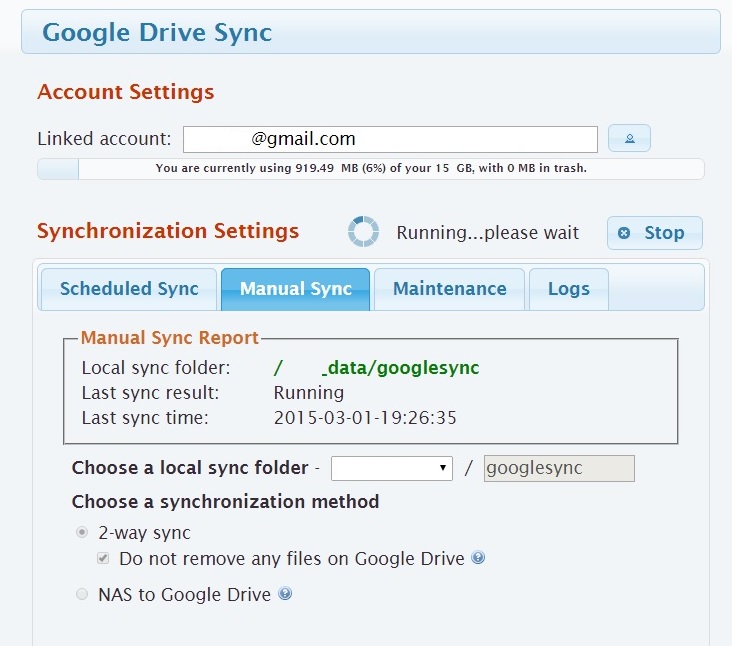Click the googlesync folder name field
Image resolution: width=732 pixels, height=646 pixels.
coord(559,468)
